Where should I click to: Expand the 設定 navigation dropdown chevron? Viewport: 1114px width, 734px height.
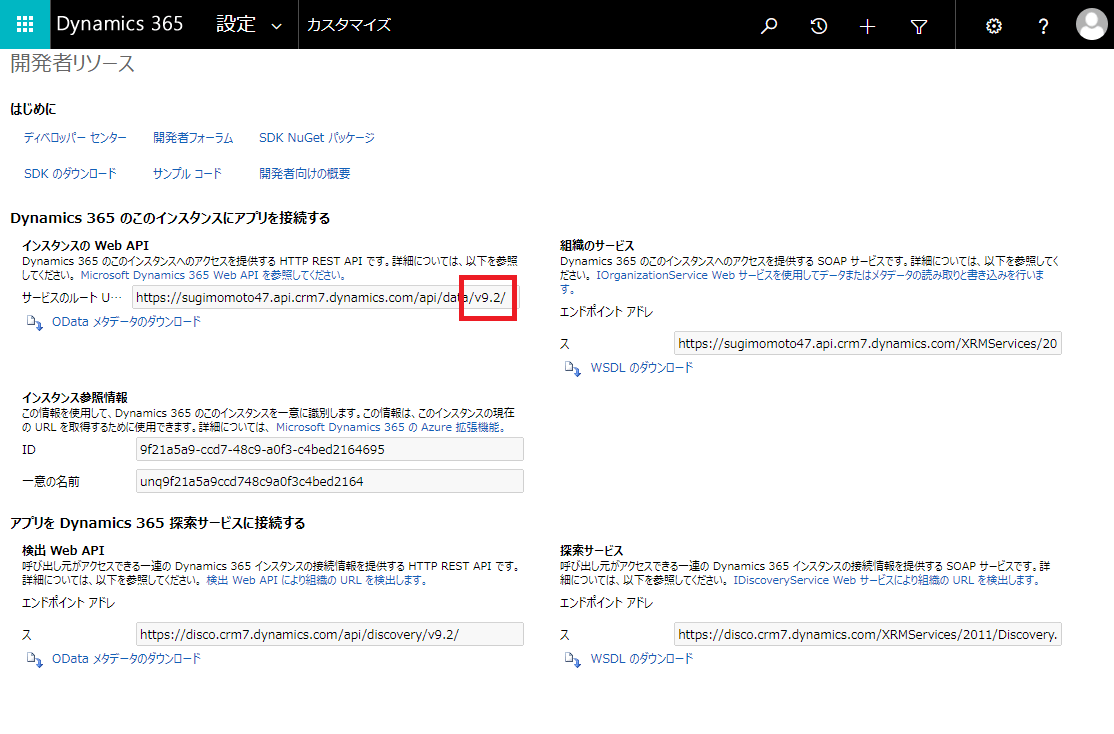[x=276, y=26]
